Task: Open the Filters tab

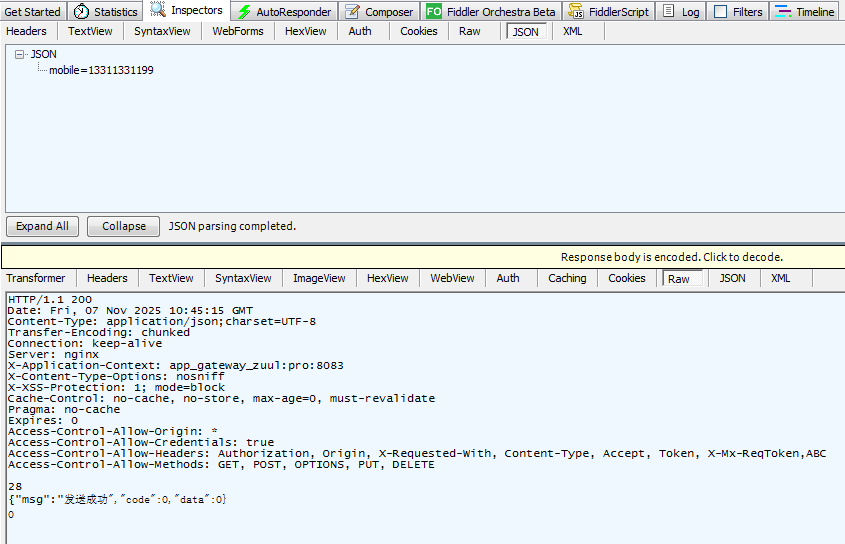Action: point(738,12)
